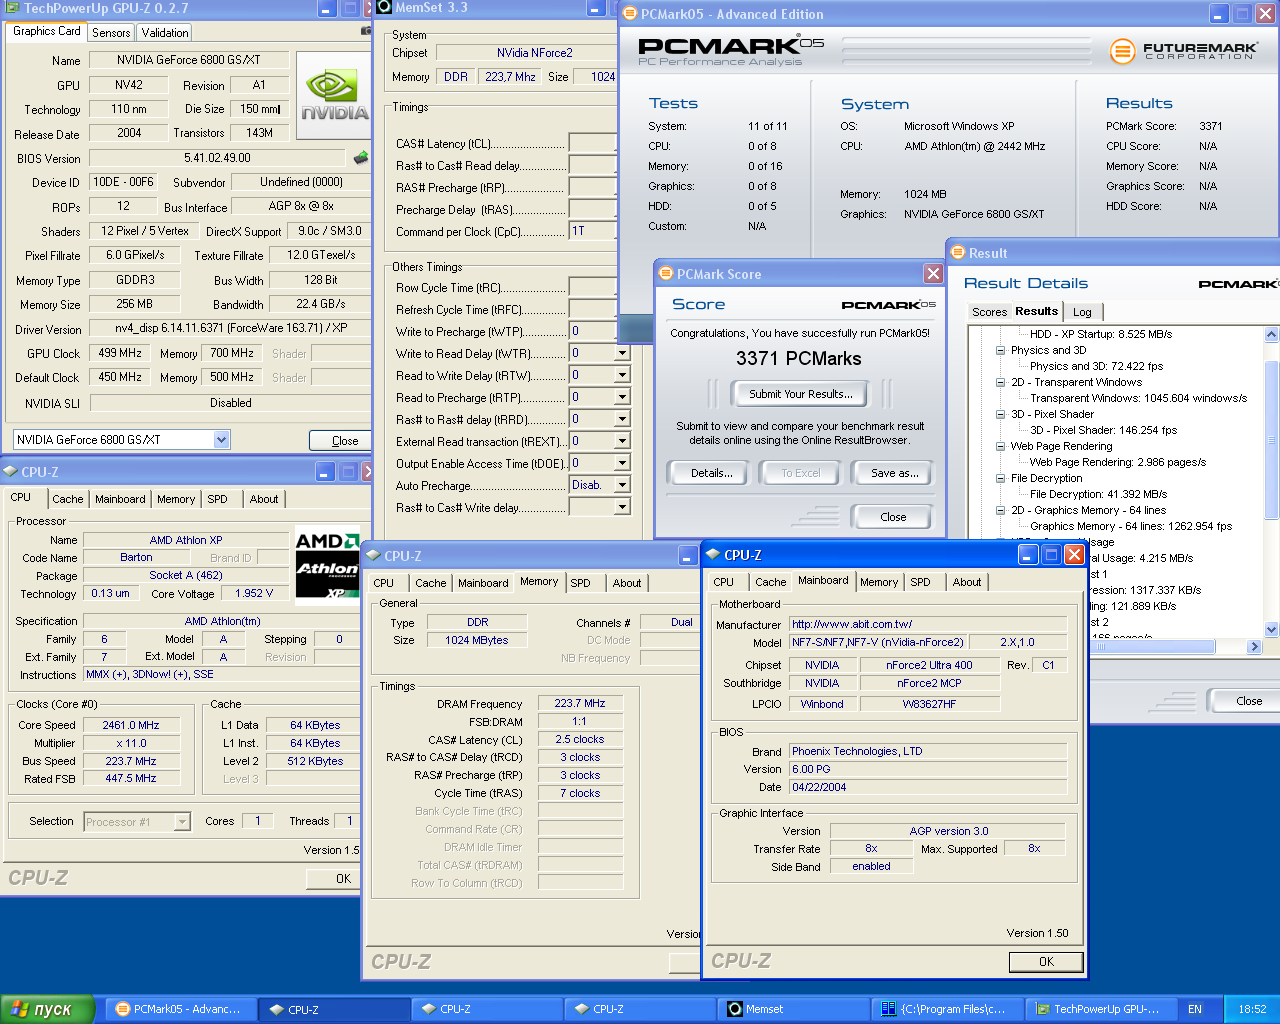Open Ras# to Cas# Write delay dropdown
The height and width of the screenshot is (1024, 1280).
622,507
